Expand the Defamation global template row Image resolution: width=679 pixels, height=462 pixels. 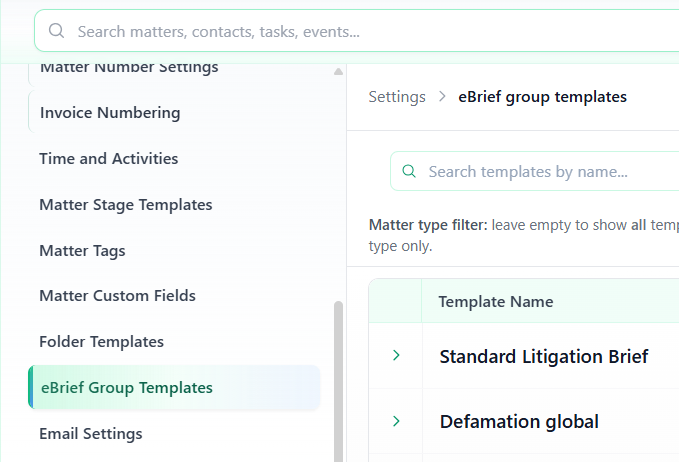click(x=396, y=421)
